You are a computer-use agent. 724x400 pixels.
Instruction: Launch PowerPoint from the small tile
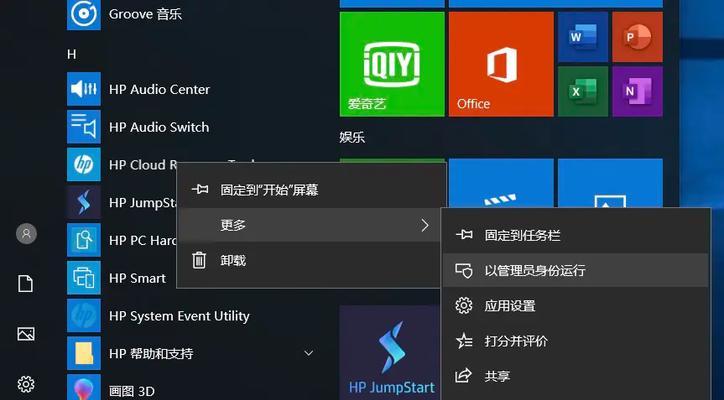637,37
